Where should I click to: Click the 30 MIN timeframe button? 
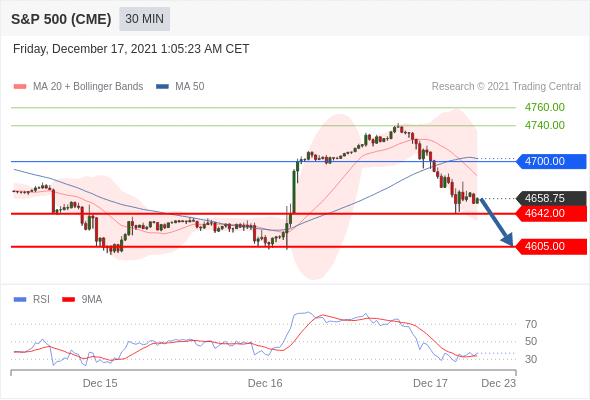144,19
